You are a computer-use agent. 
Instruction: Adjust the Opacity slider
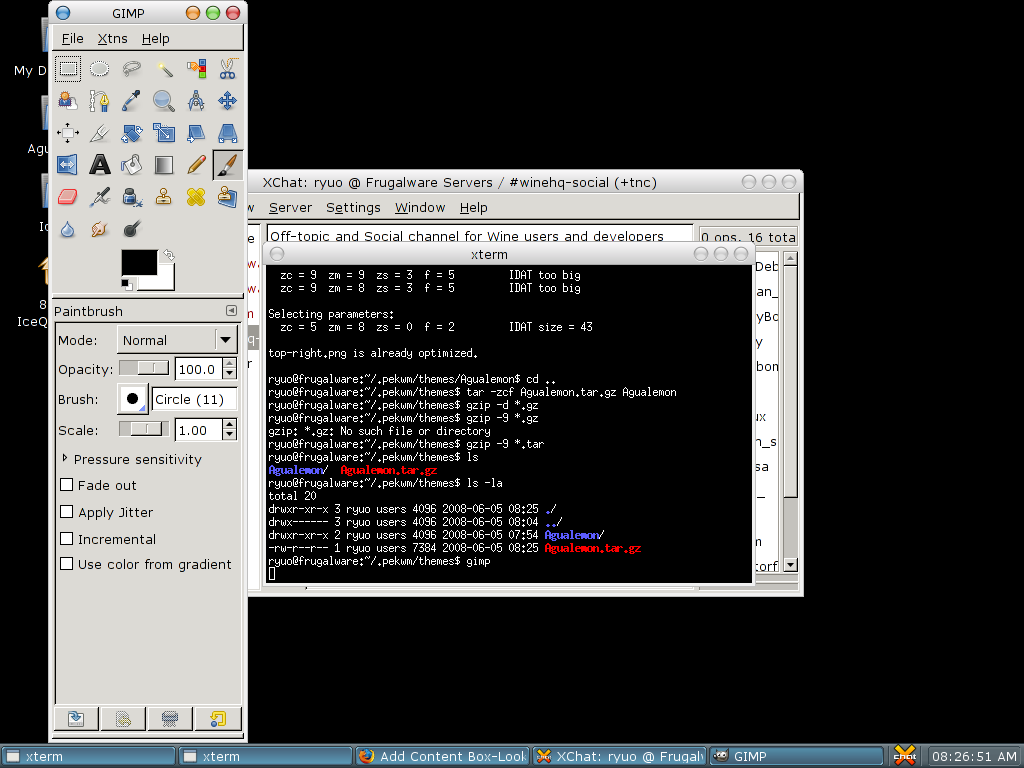(144, 368)
